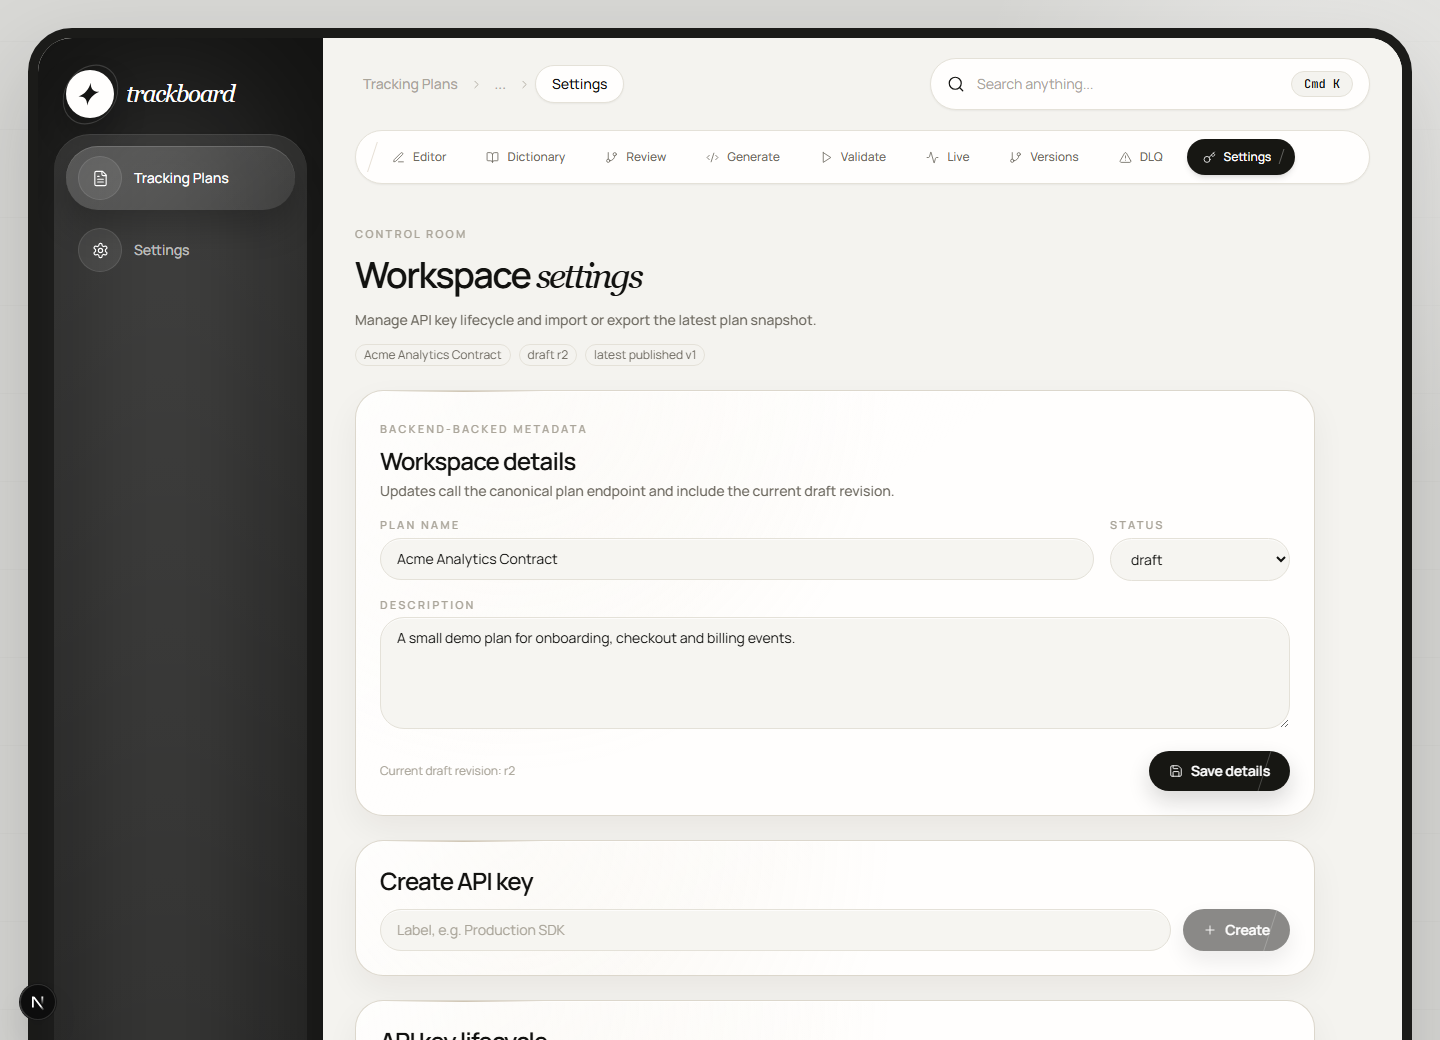Screen dimensions: 1440x1040
Task: Switch to the Editor tab
Action: tap(419, 157)
